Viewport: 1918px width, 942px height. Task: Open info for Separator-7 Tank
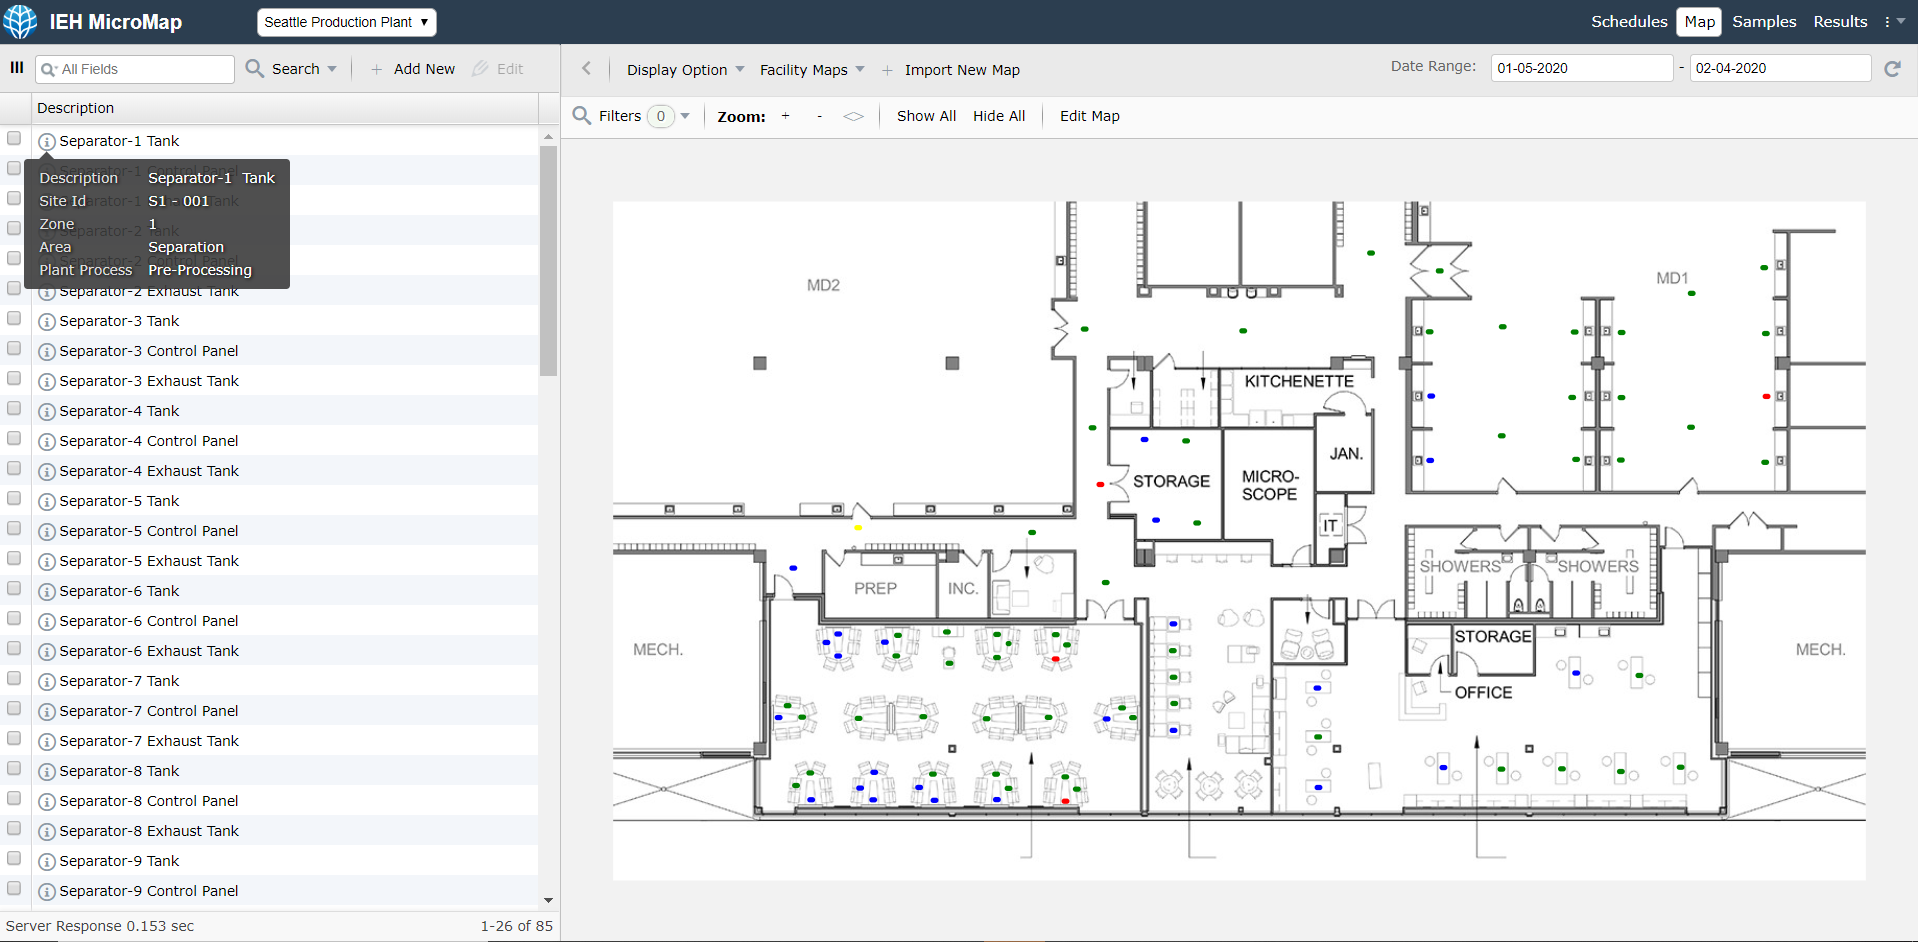tap(47, 682)
